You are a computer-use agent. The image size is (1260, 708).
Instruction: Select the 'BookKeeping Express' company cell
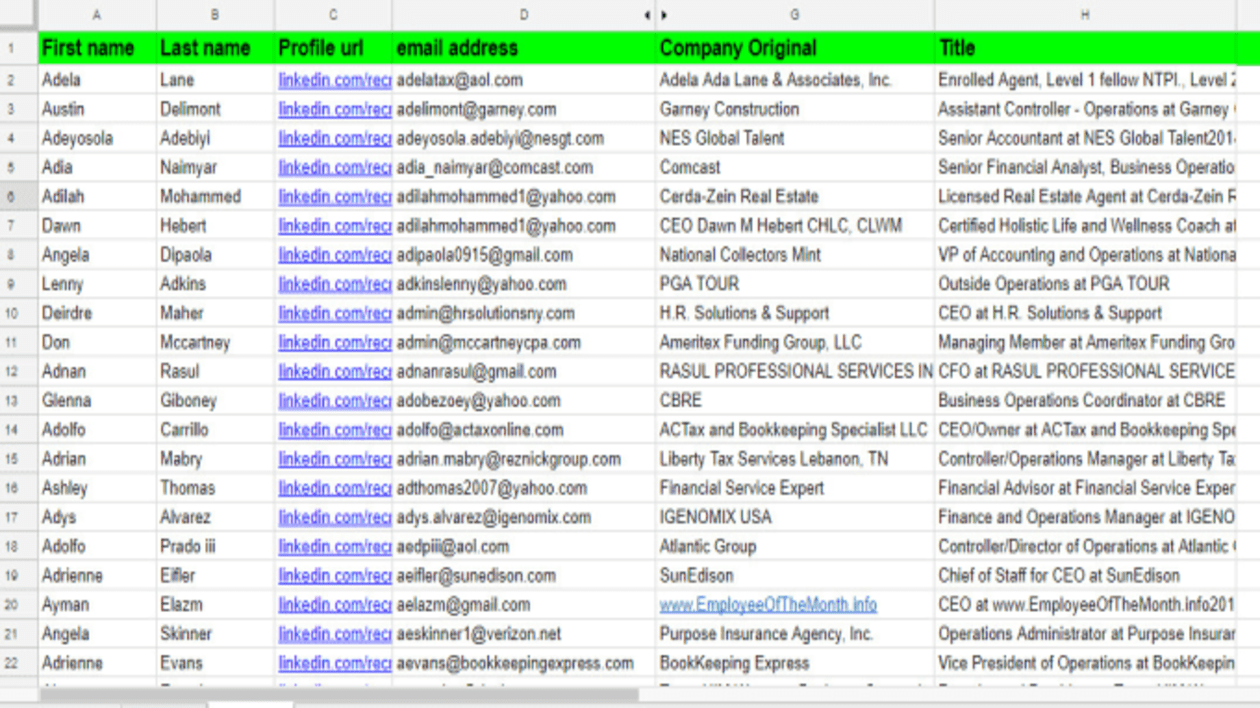point(795,664)
